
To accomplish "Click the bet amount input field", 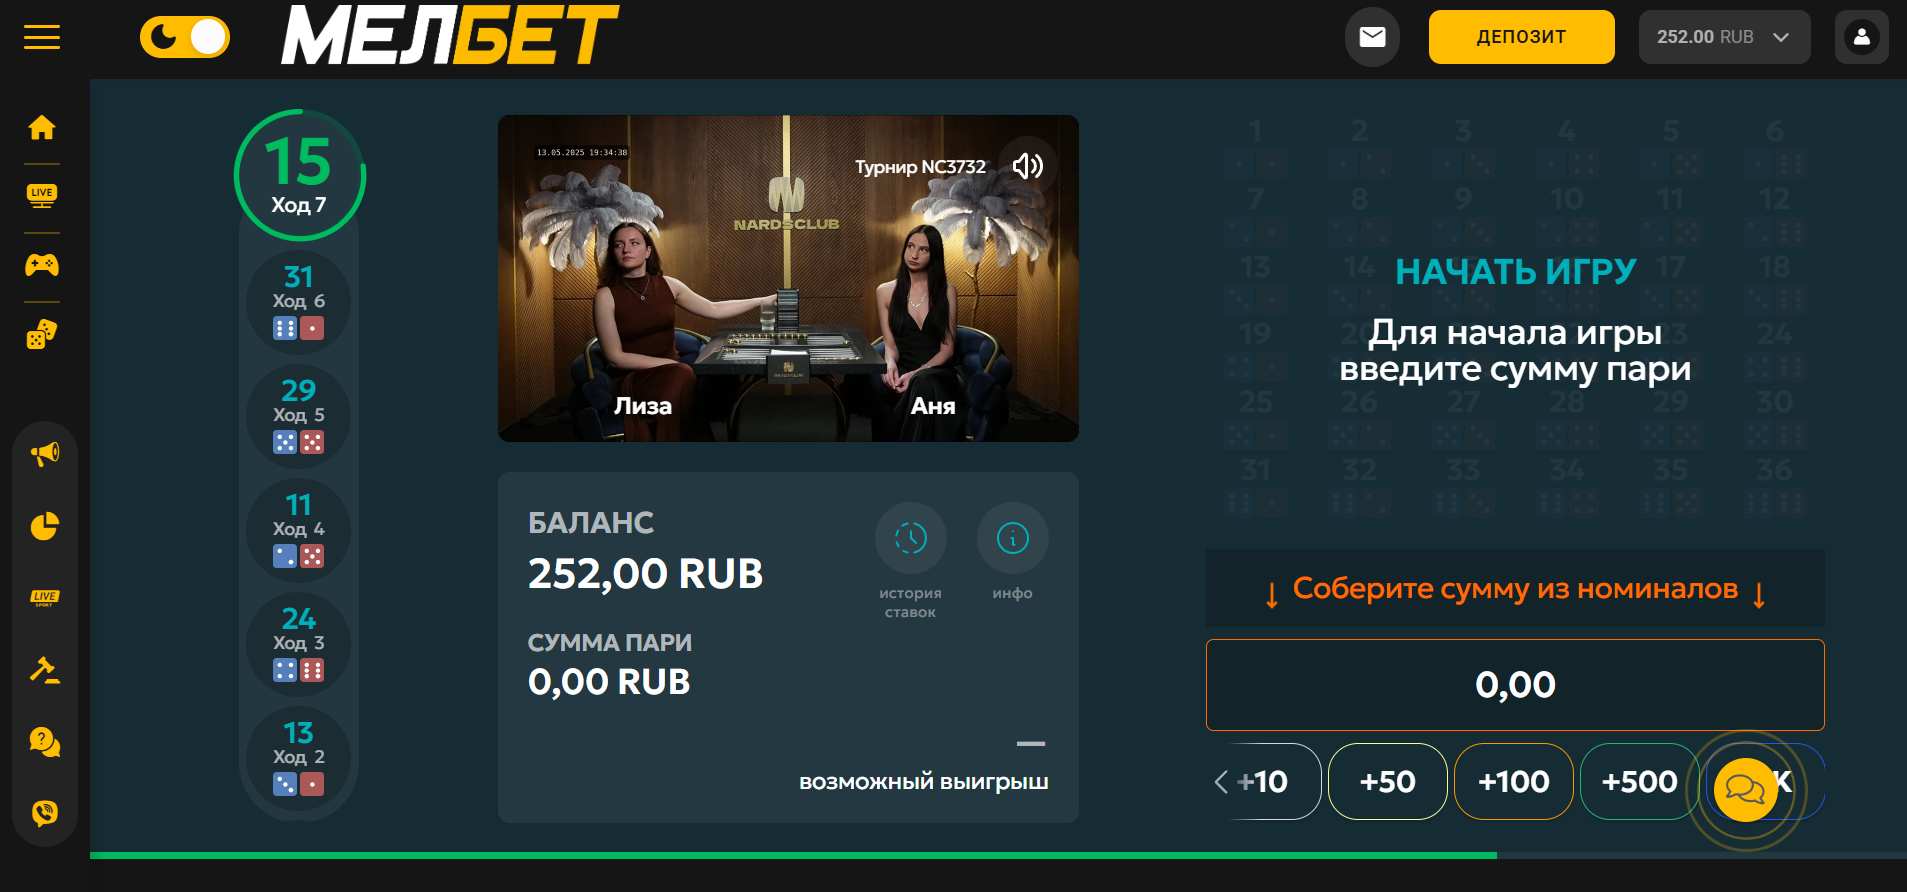I will 1515,685.
